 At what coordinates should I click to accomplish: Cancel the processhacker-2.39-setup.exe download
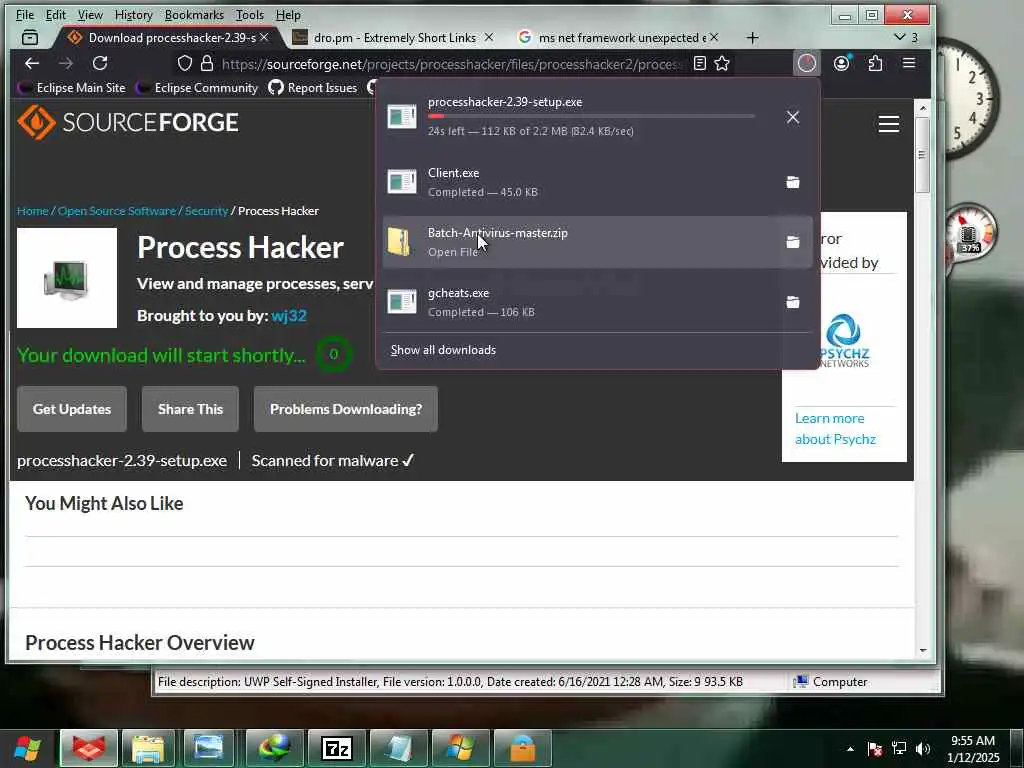[793, 117]
